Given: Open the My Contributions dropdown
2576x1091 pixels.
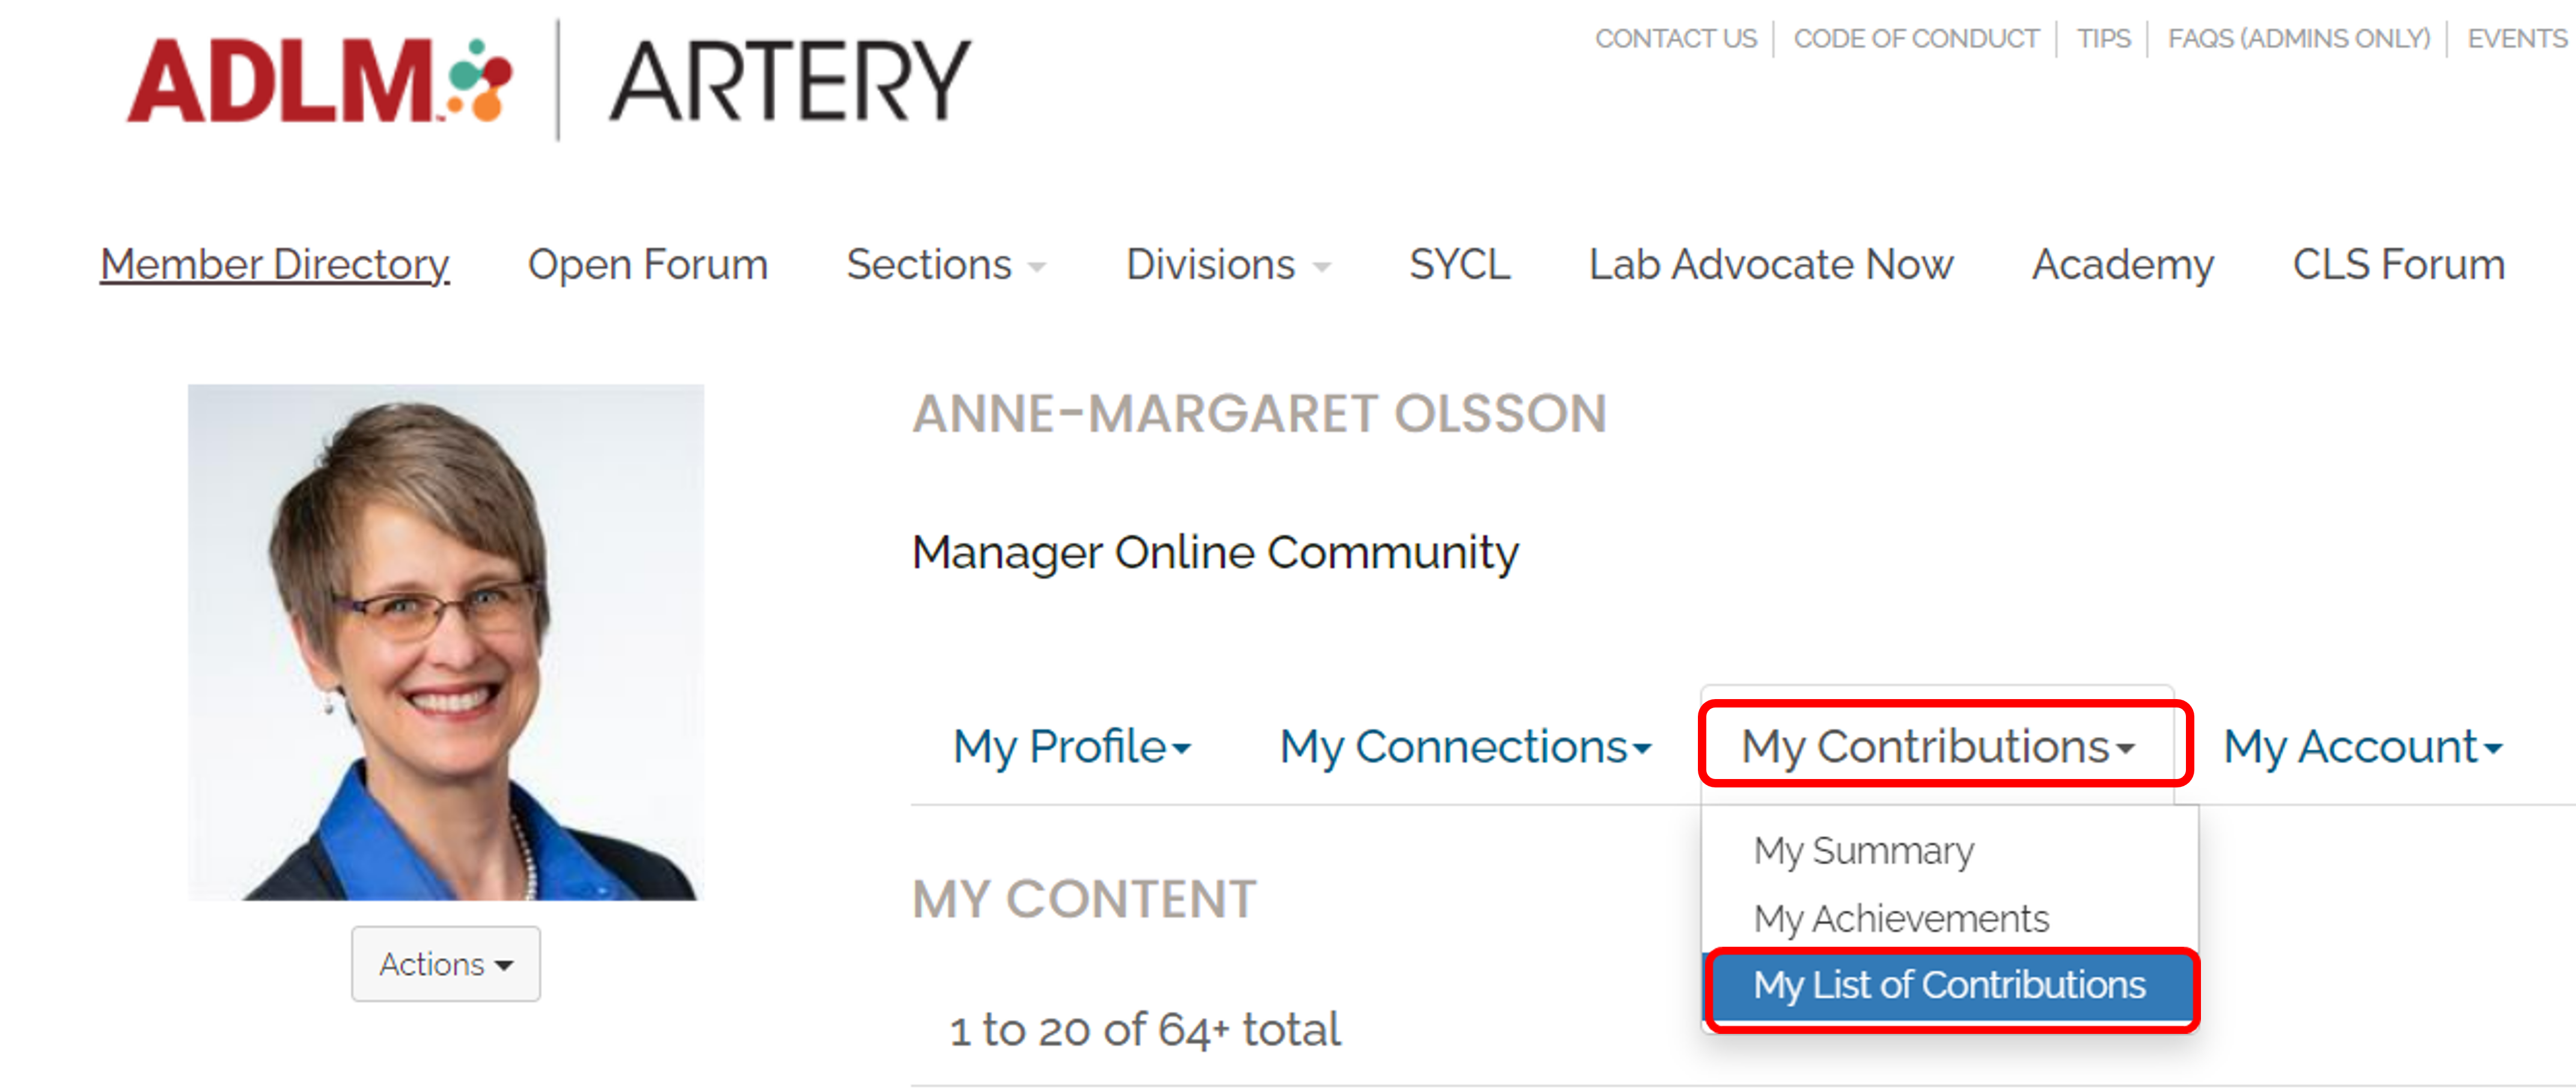Looking at the screenshot, I should (x=1938, y=745).
